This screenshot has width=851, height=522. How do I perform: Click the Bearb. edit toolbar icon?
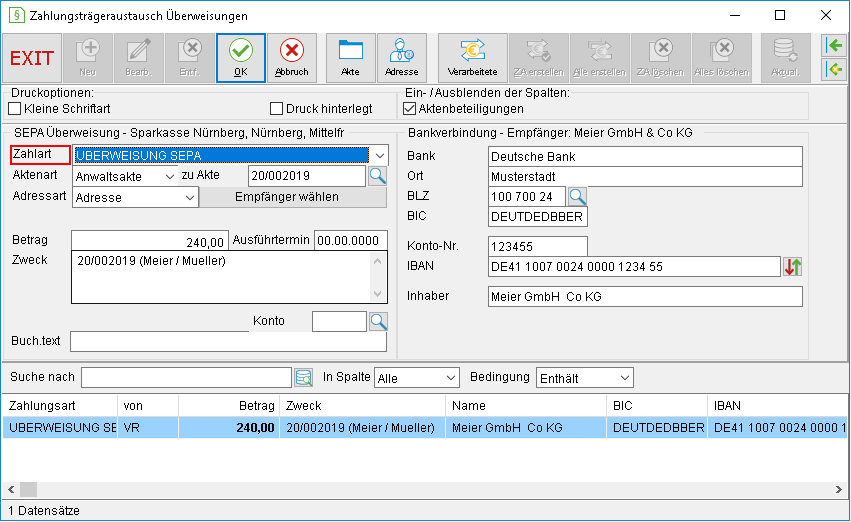click(x=138, y=58)
